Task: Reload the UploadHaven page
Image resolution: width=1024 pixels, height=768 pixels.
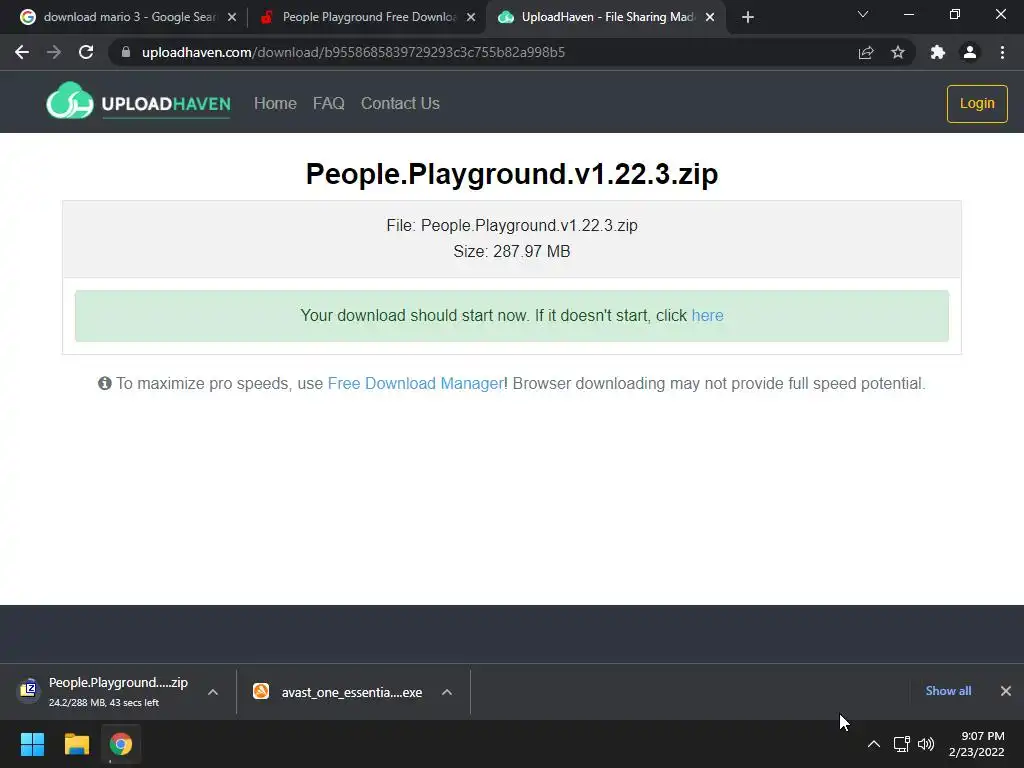Action: 86,52
